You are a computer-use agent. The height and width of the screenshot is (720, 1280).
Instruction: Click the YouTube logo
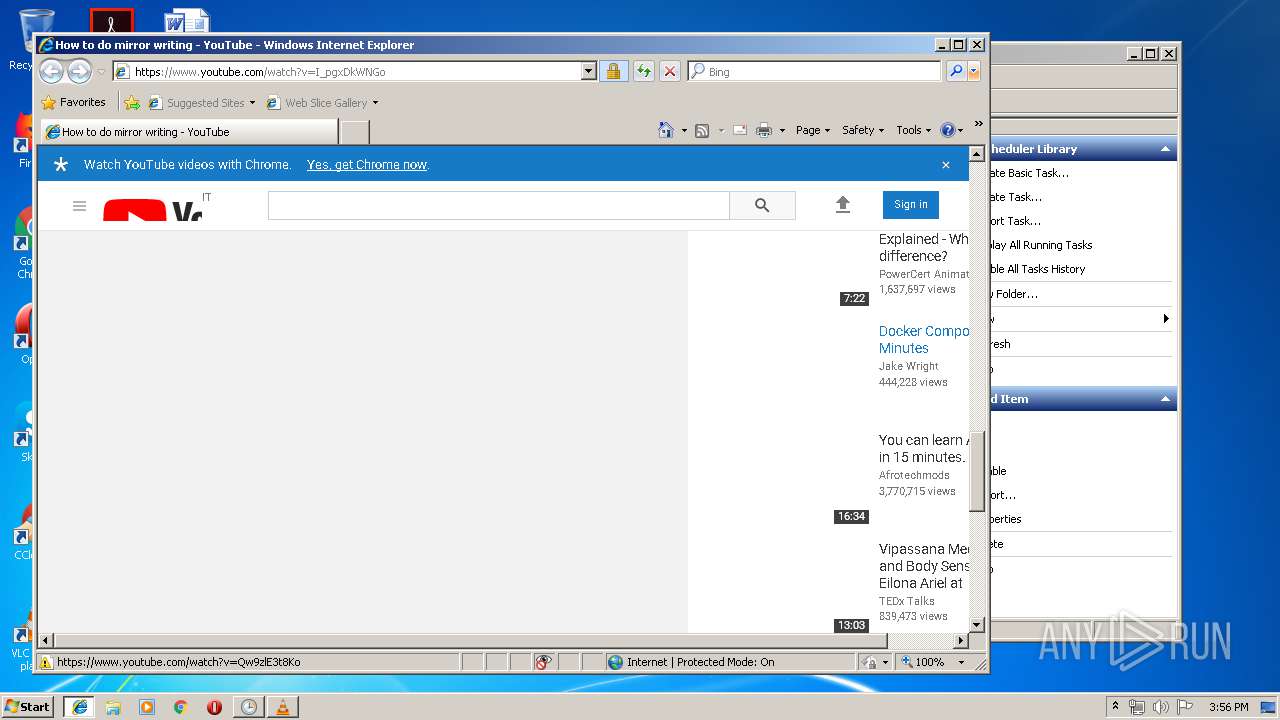[152, 211]
